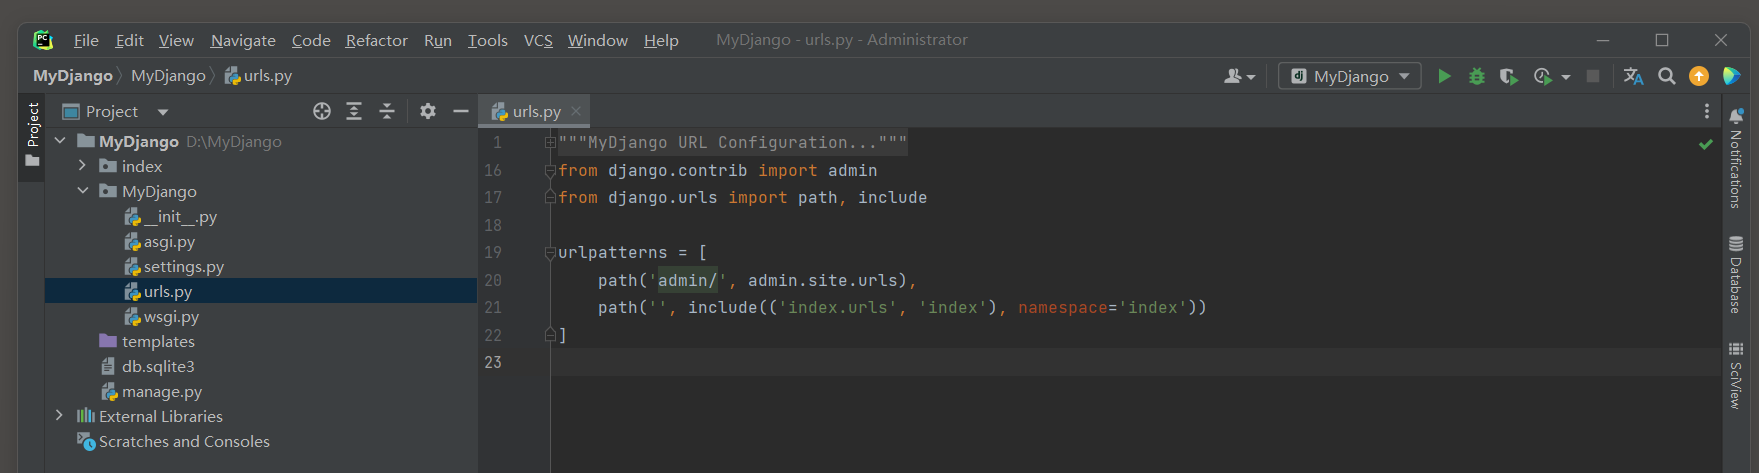Click Collapse All icon in Project panel
The height and width of the screenshot is (473, 1759).
point(387,111)
